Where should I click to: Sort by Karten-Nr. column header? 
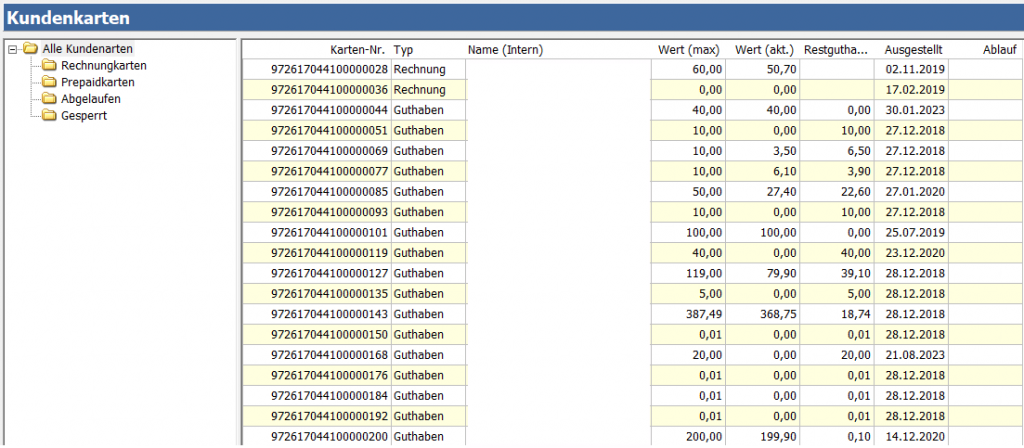[x=358, y=50]
